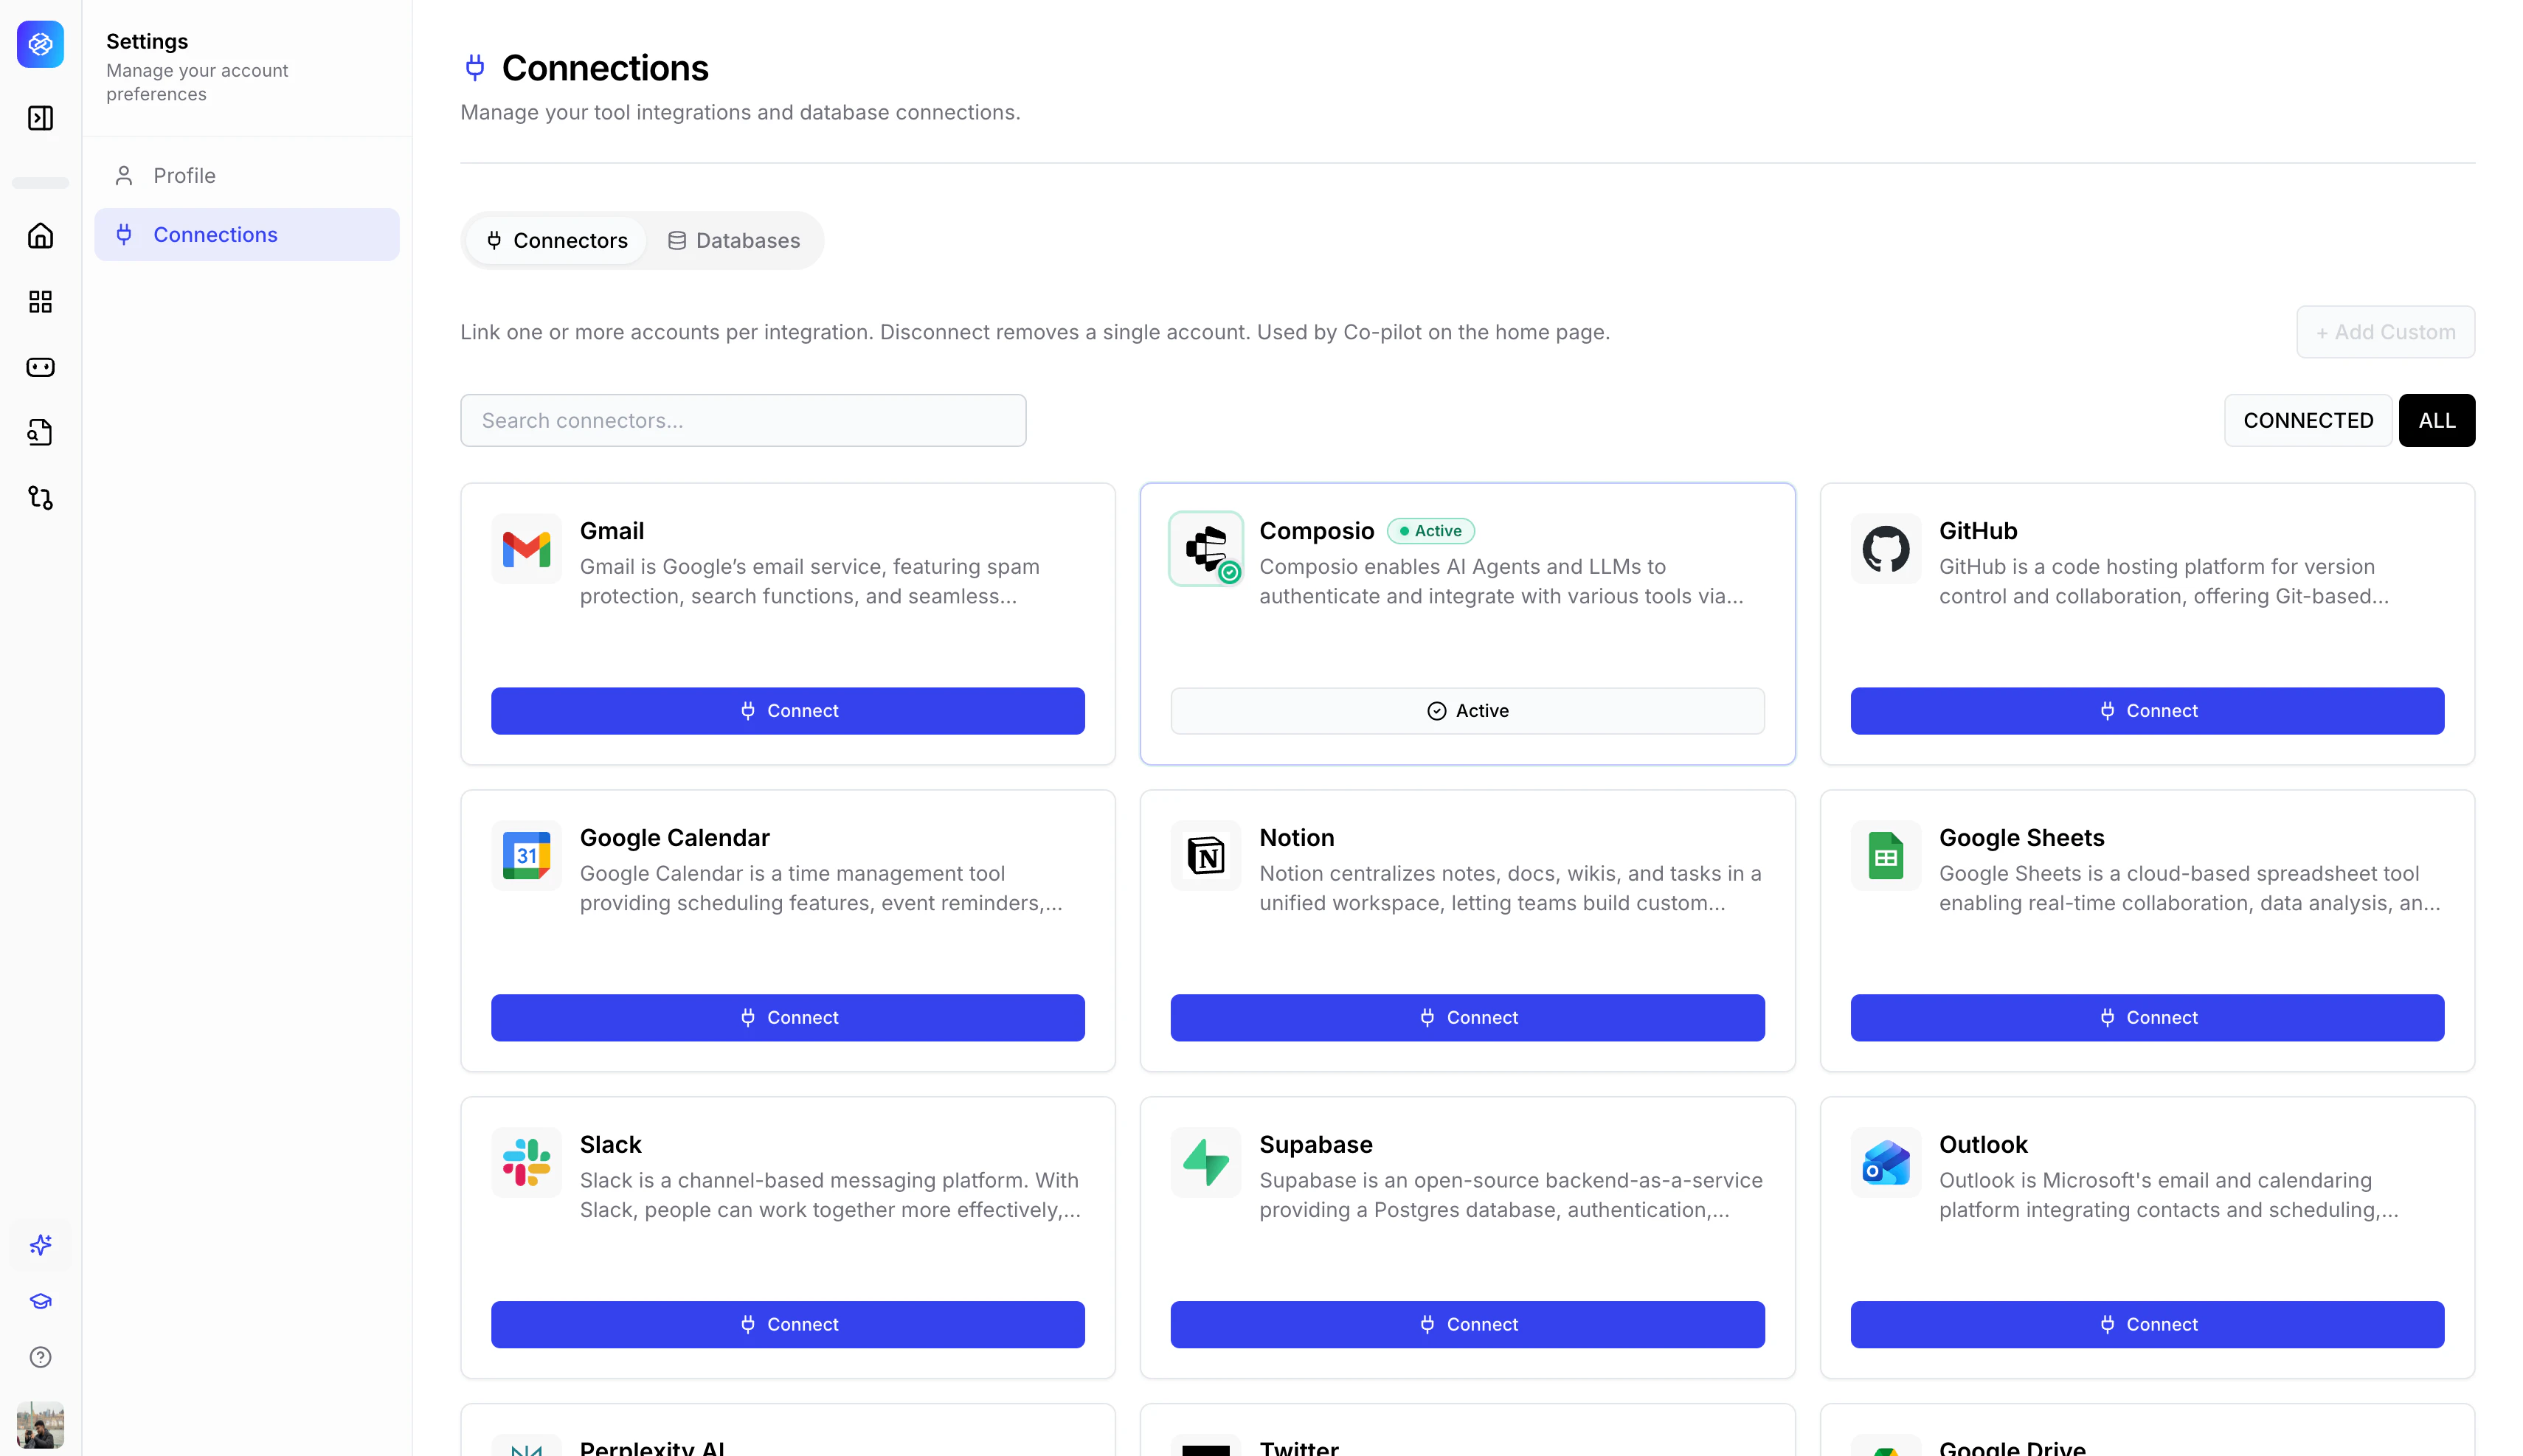The width and height of the screenshot is (2523, 1456).
Task: Open the bot agents icon in sidebar
Action: [x=40, y=367]
